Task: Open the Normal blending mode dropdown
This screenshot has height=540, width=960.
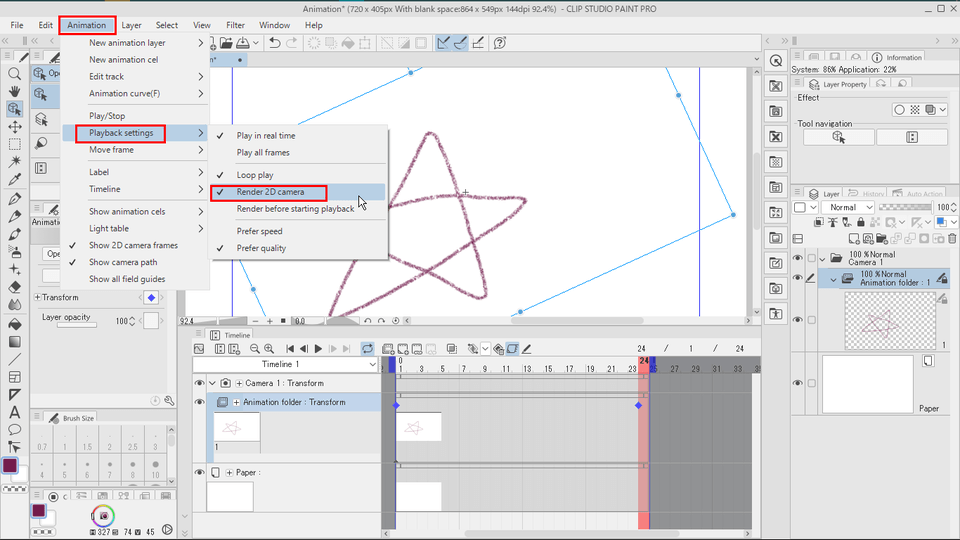Action: [x=848, y=208]
